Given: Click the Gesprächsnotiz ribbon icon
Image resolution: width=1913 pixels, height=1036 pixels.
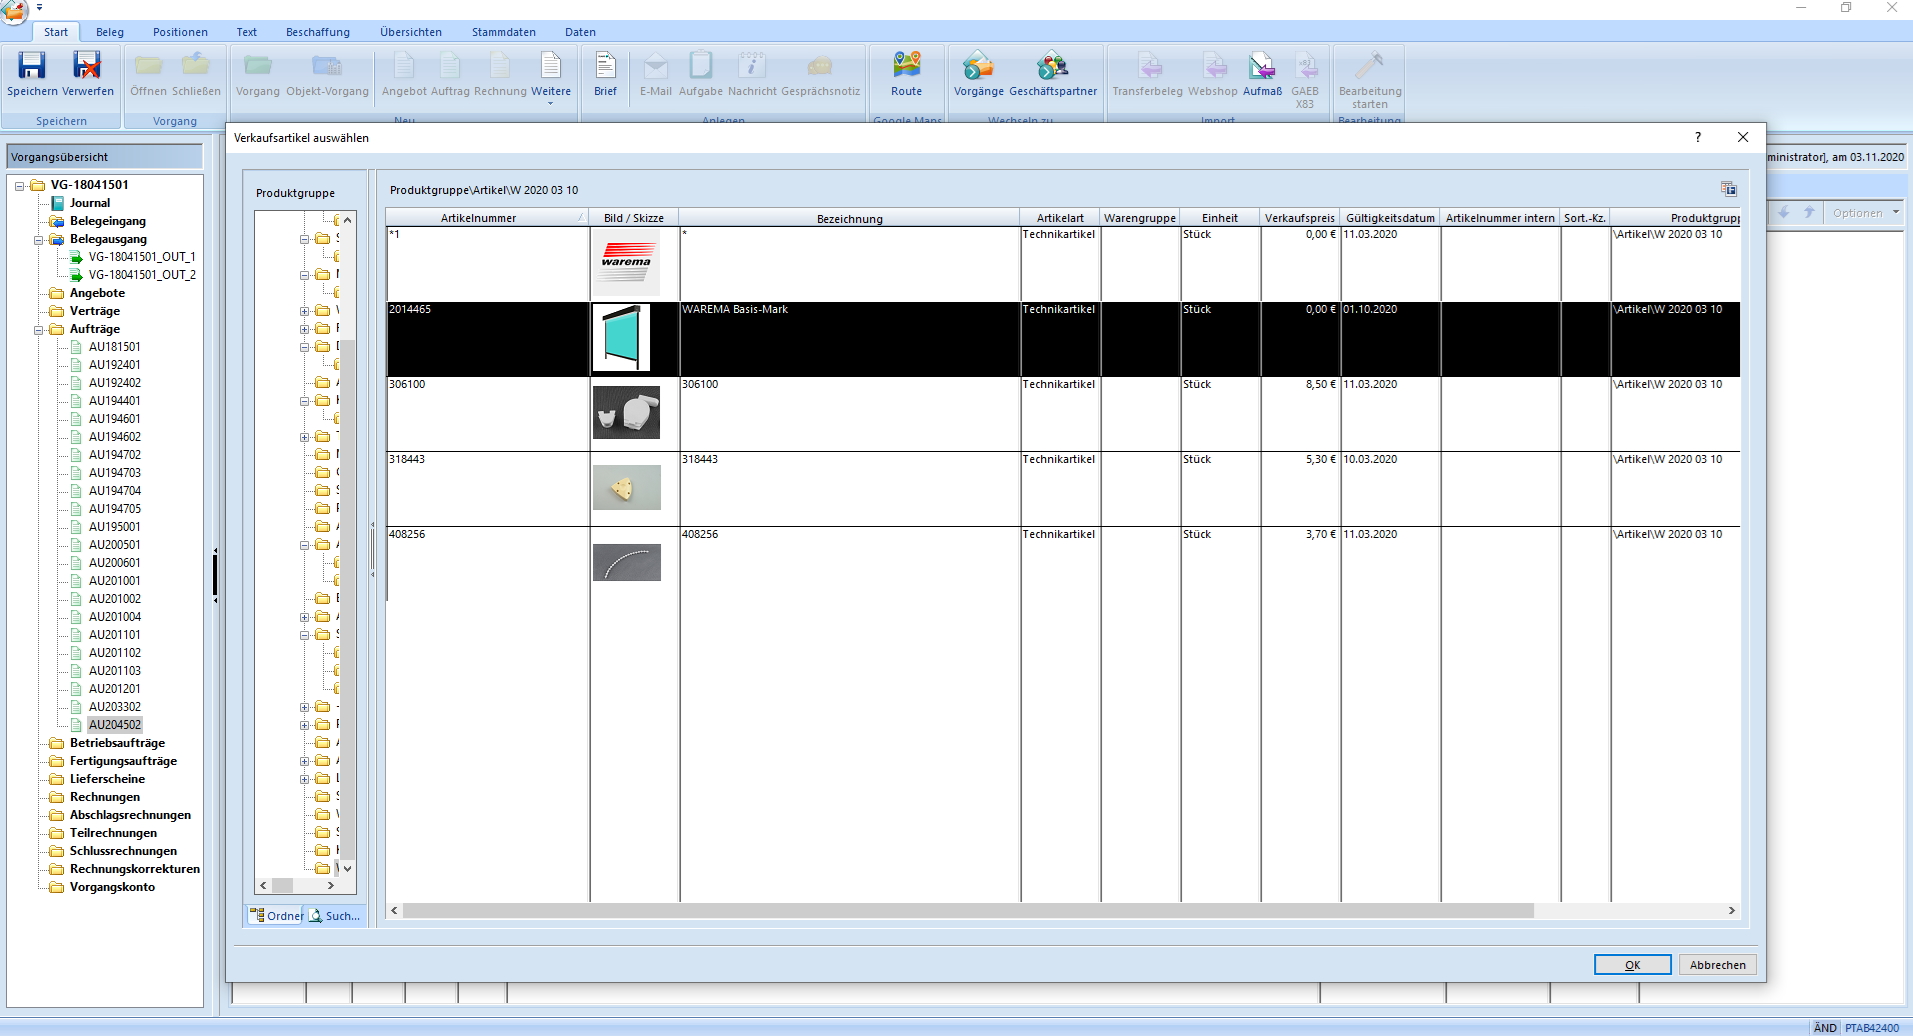Looking at the screenshot, I should coord(820,66).
